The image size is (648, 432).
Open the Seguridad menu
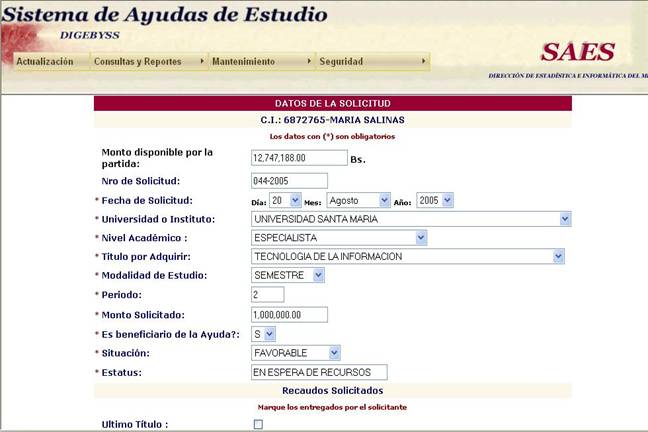(373, 61)
